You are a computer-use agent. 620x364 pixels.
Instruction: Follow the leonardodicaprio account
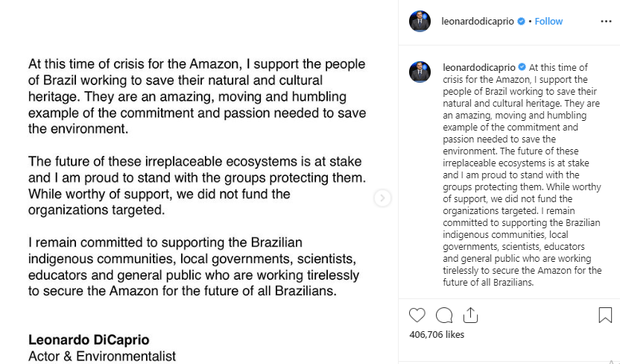pos(548,21)
